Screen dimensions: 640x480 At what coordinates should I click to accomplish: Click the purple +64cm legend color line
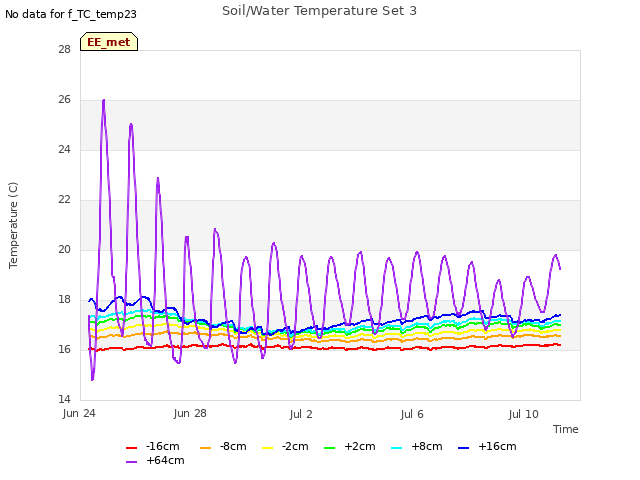point(131,462)
